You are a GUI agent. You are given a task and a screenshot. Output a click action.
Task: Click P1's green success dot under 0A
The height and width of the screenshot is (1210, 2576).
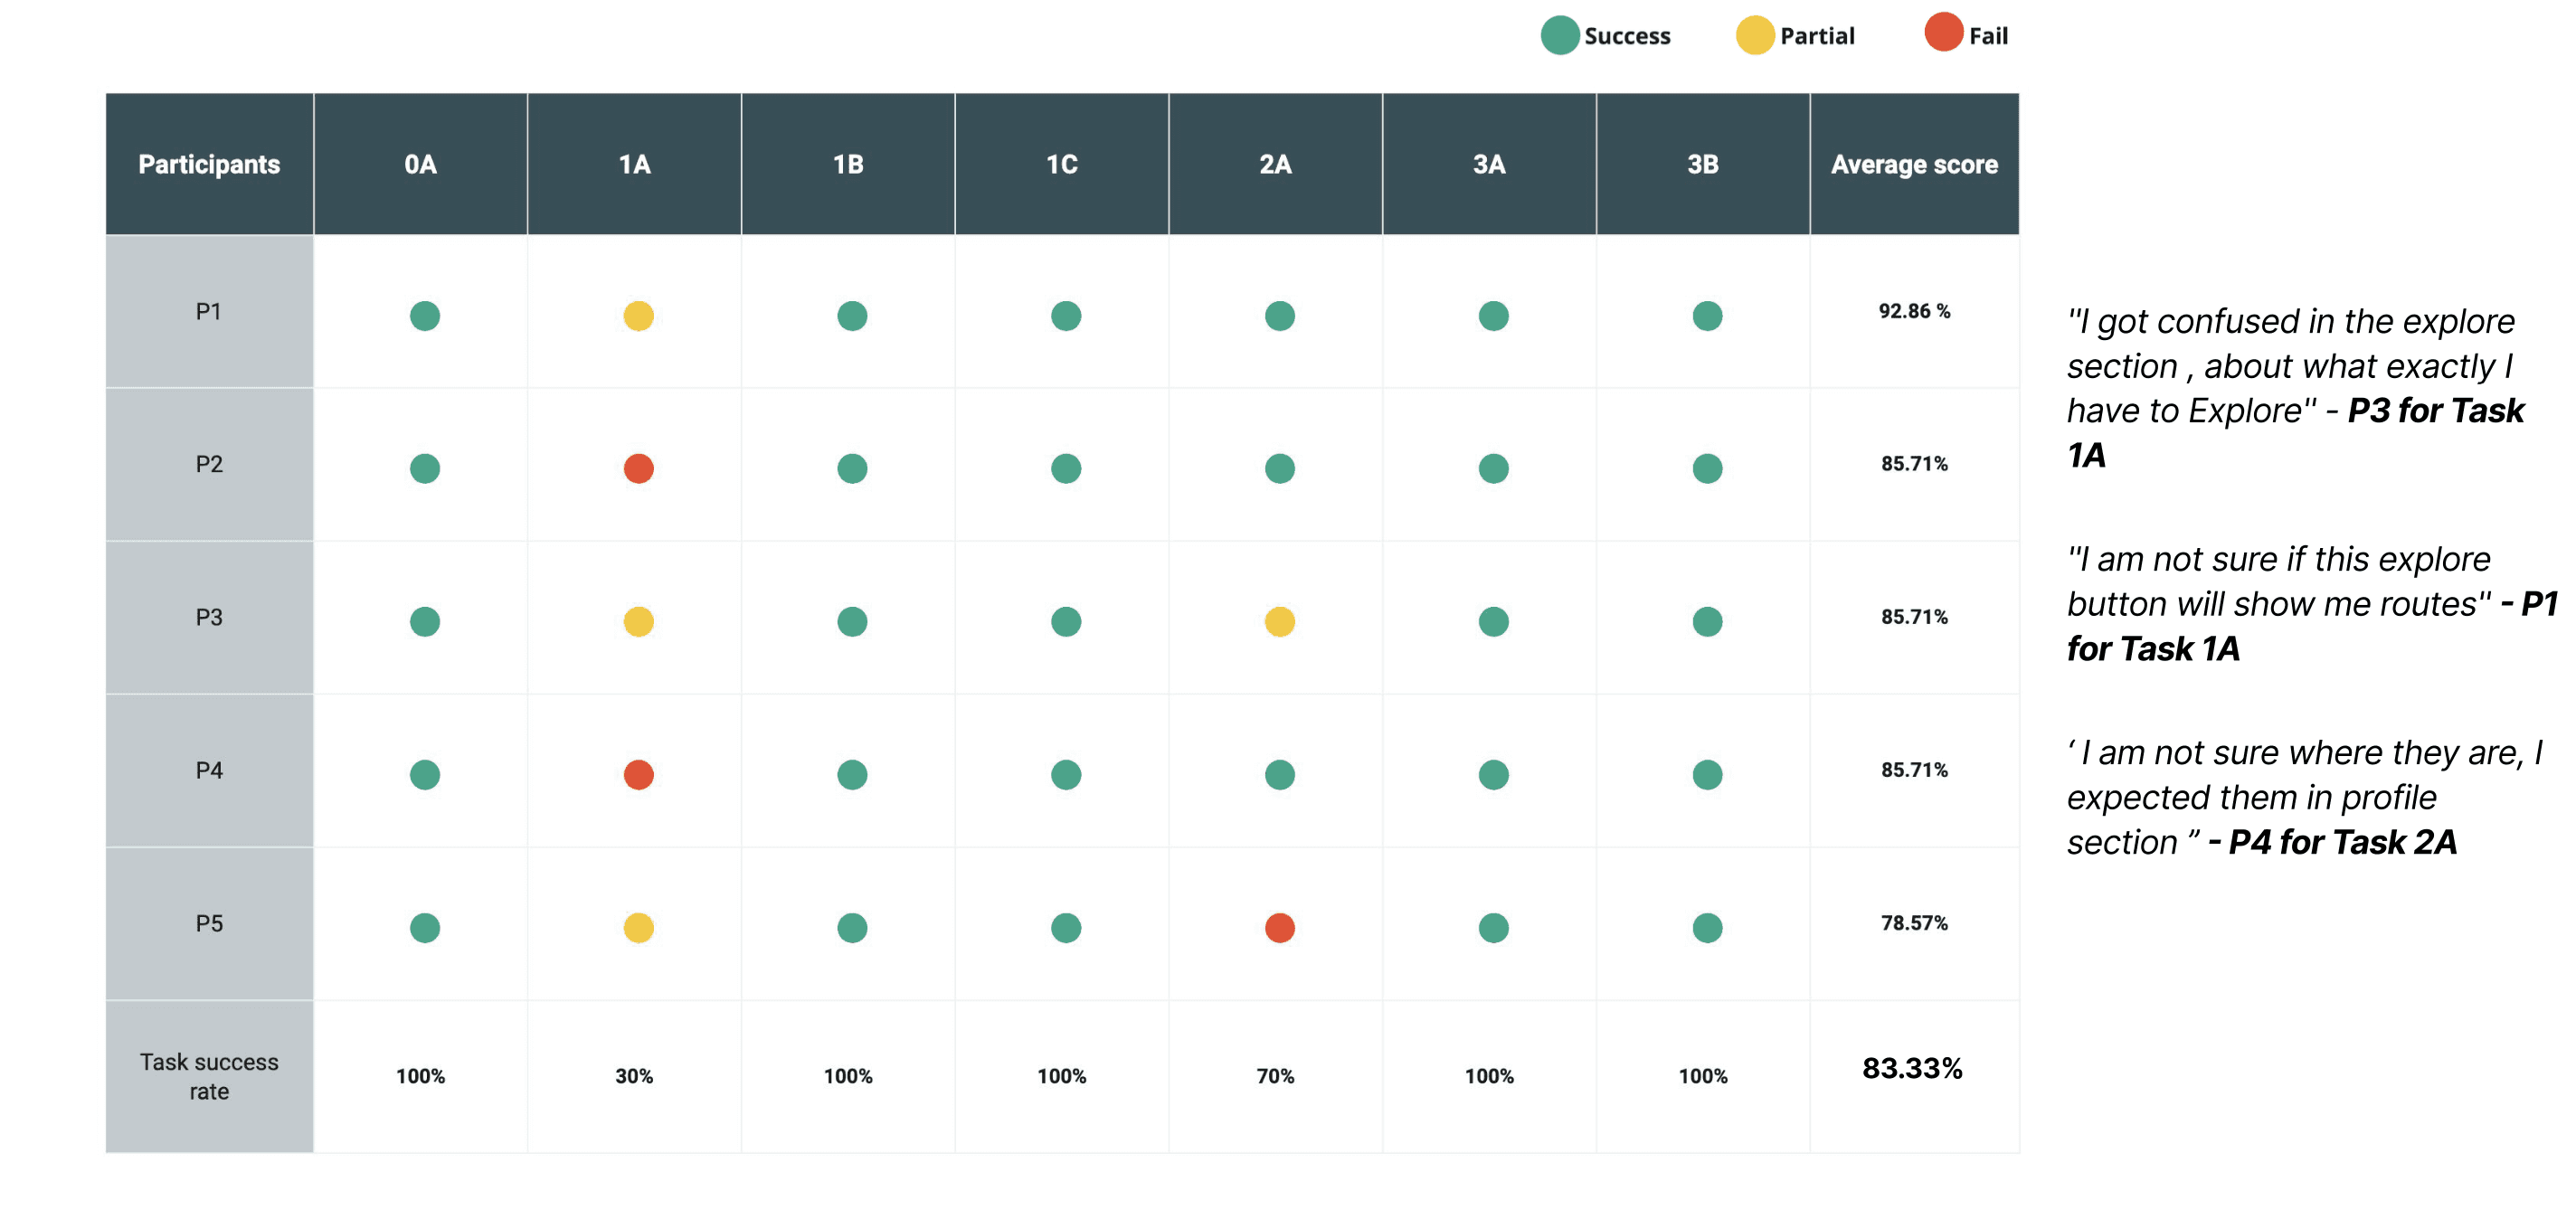pyautogui.click(x=424, y=316)
